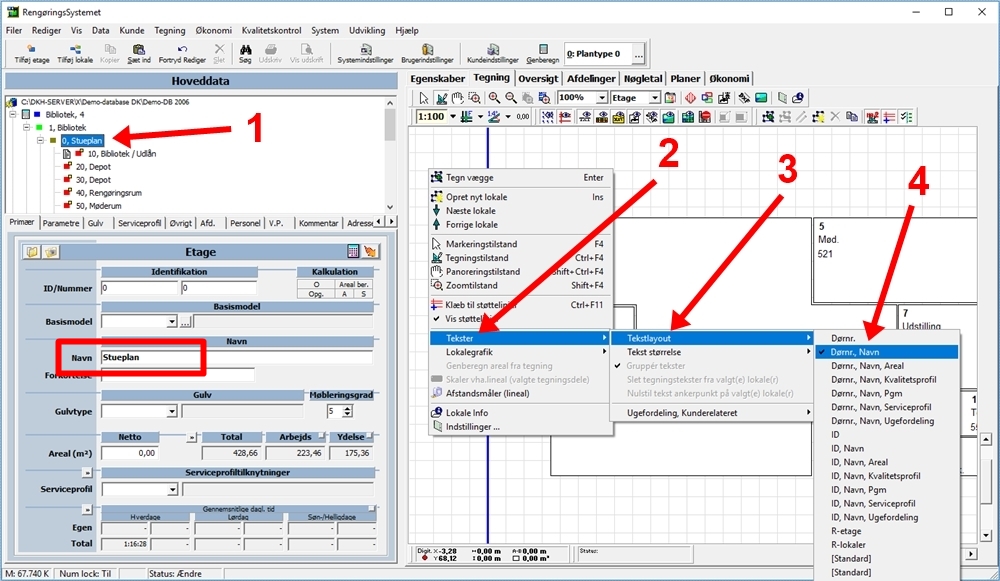Toggle Gruppér tekster checked item
1000x581 pixels.
pyautogui.click(x=712, y=365)
